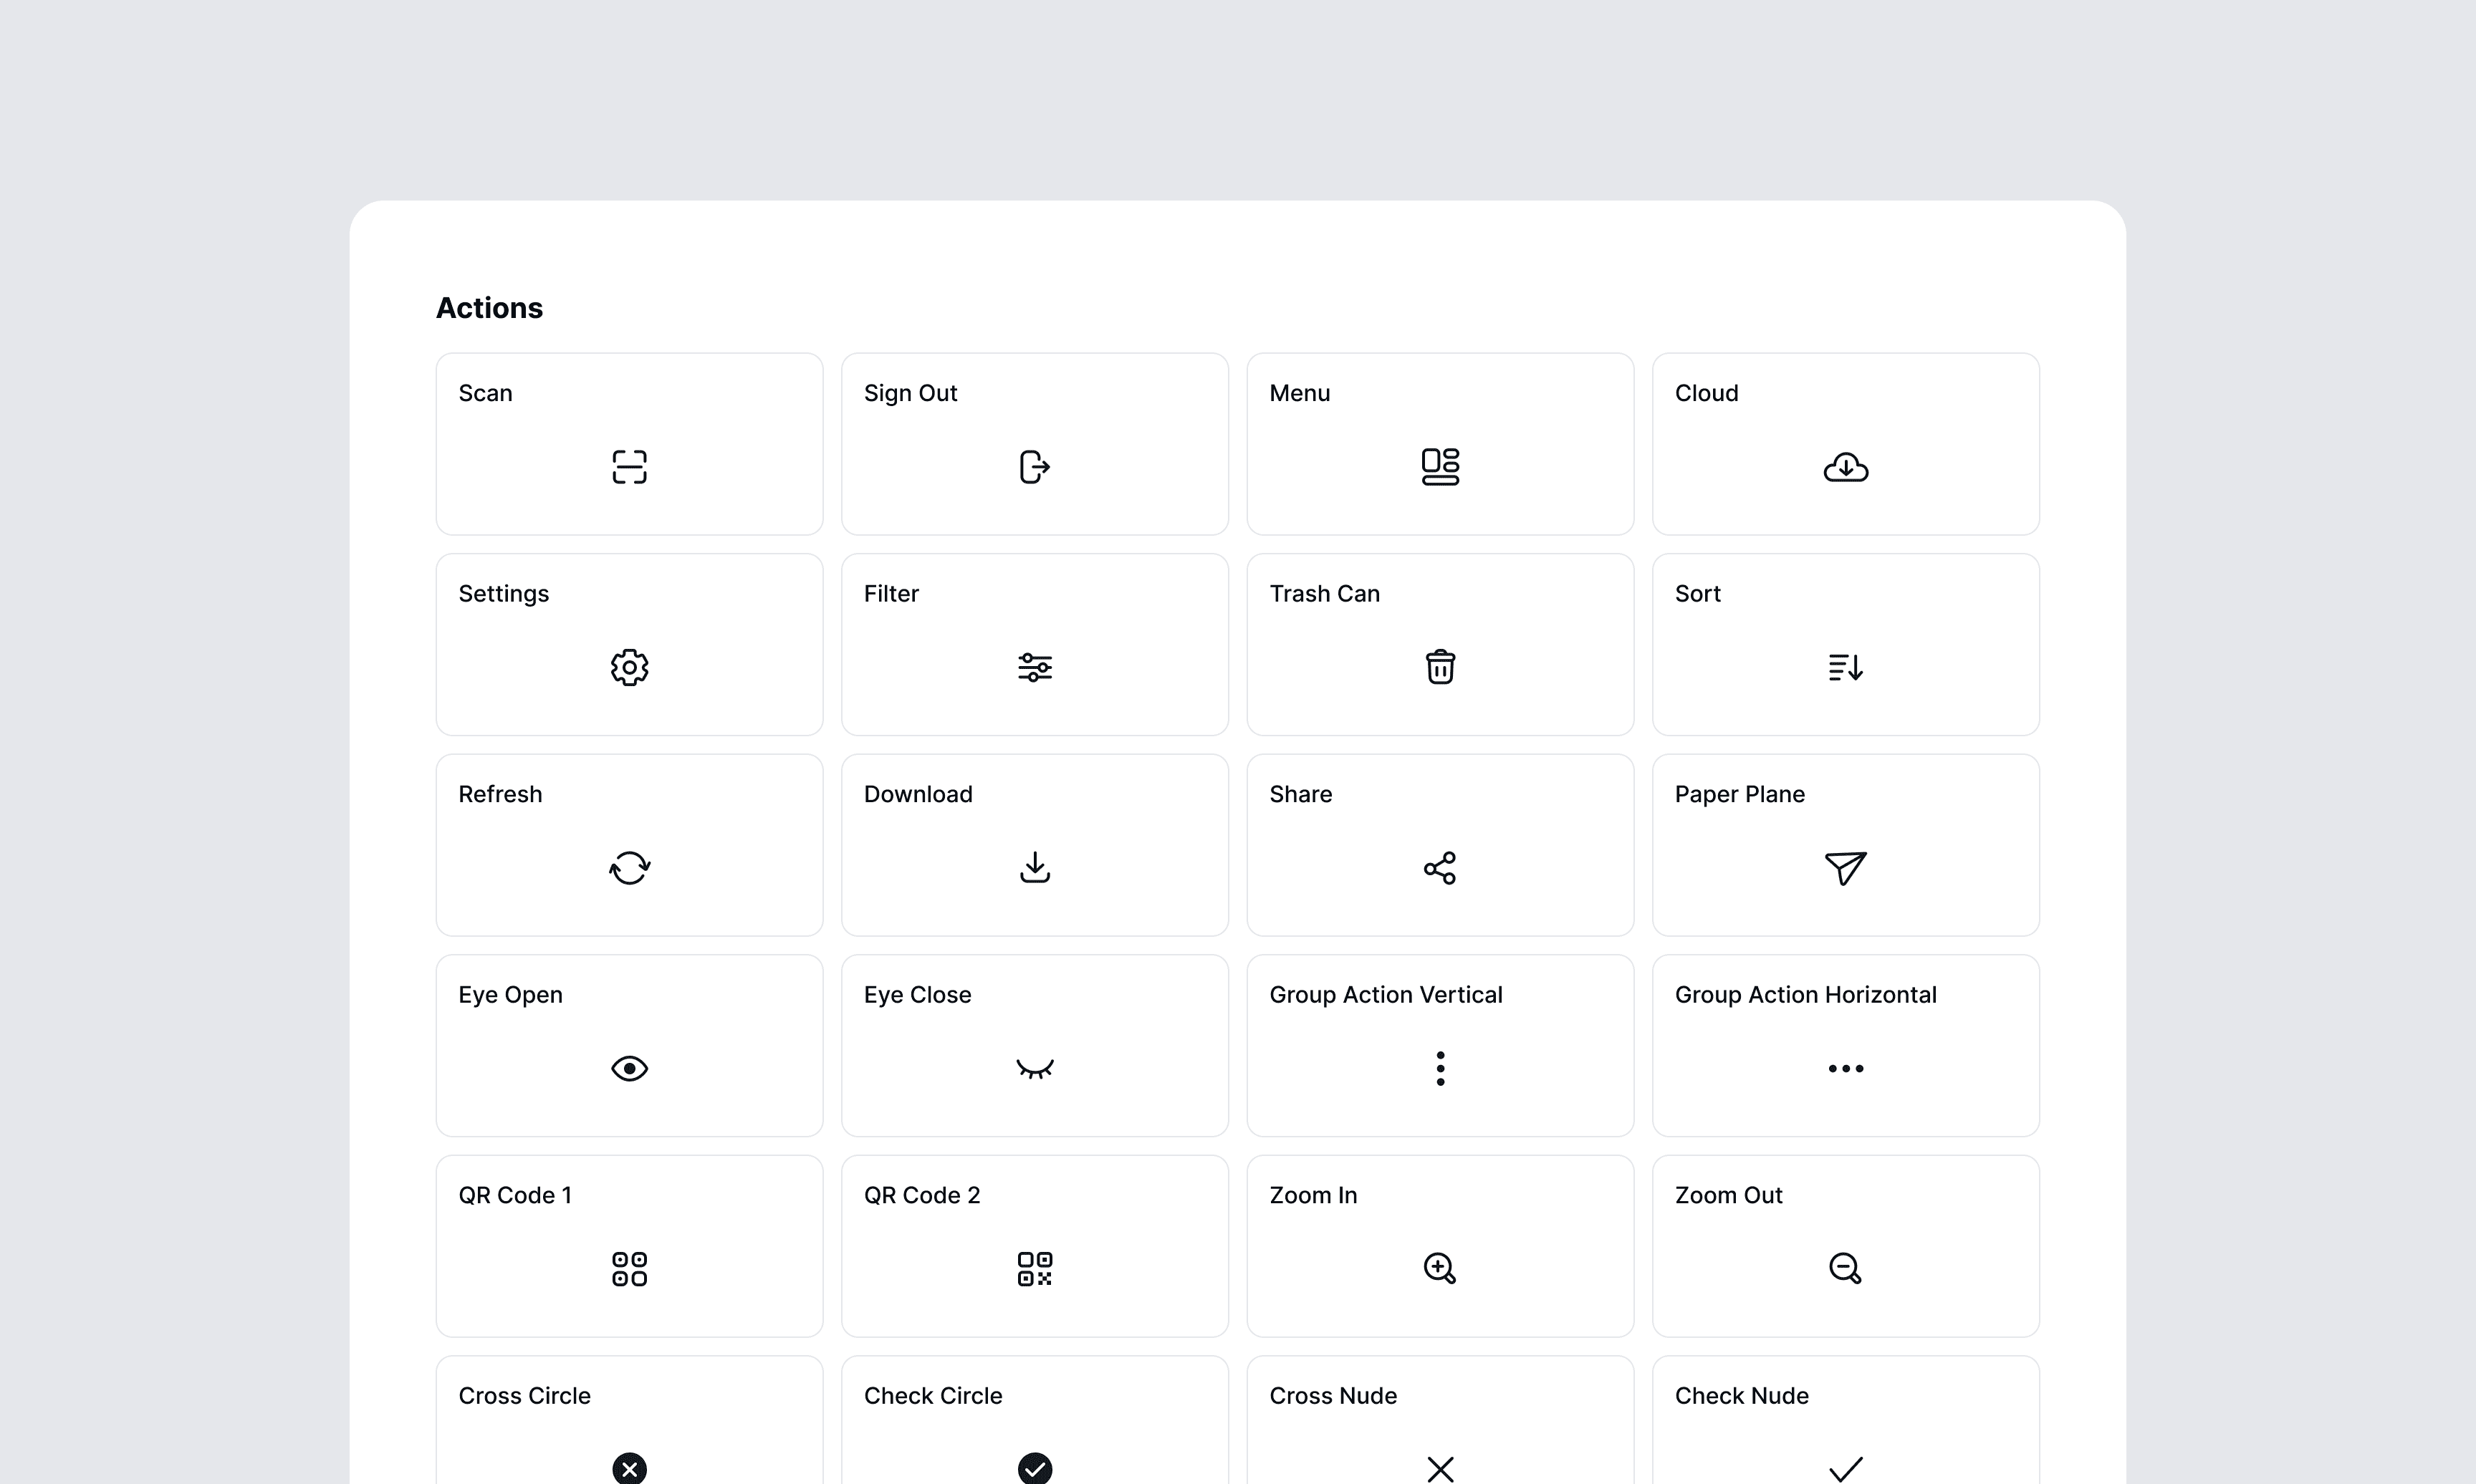Viewport: 2476px width, 1484px height.
Task: Click the Scan frame icon
Action: point(629,467)
